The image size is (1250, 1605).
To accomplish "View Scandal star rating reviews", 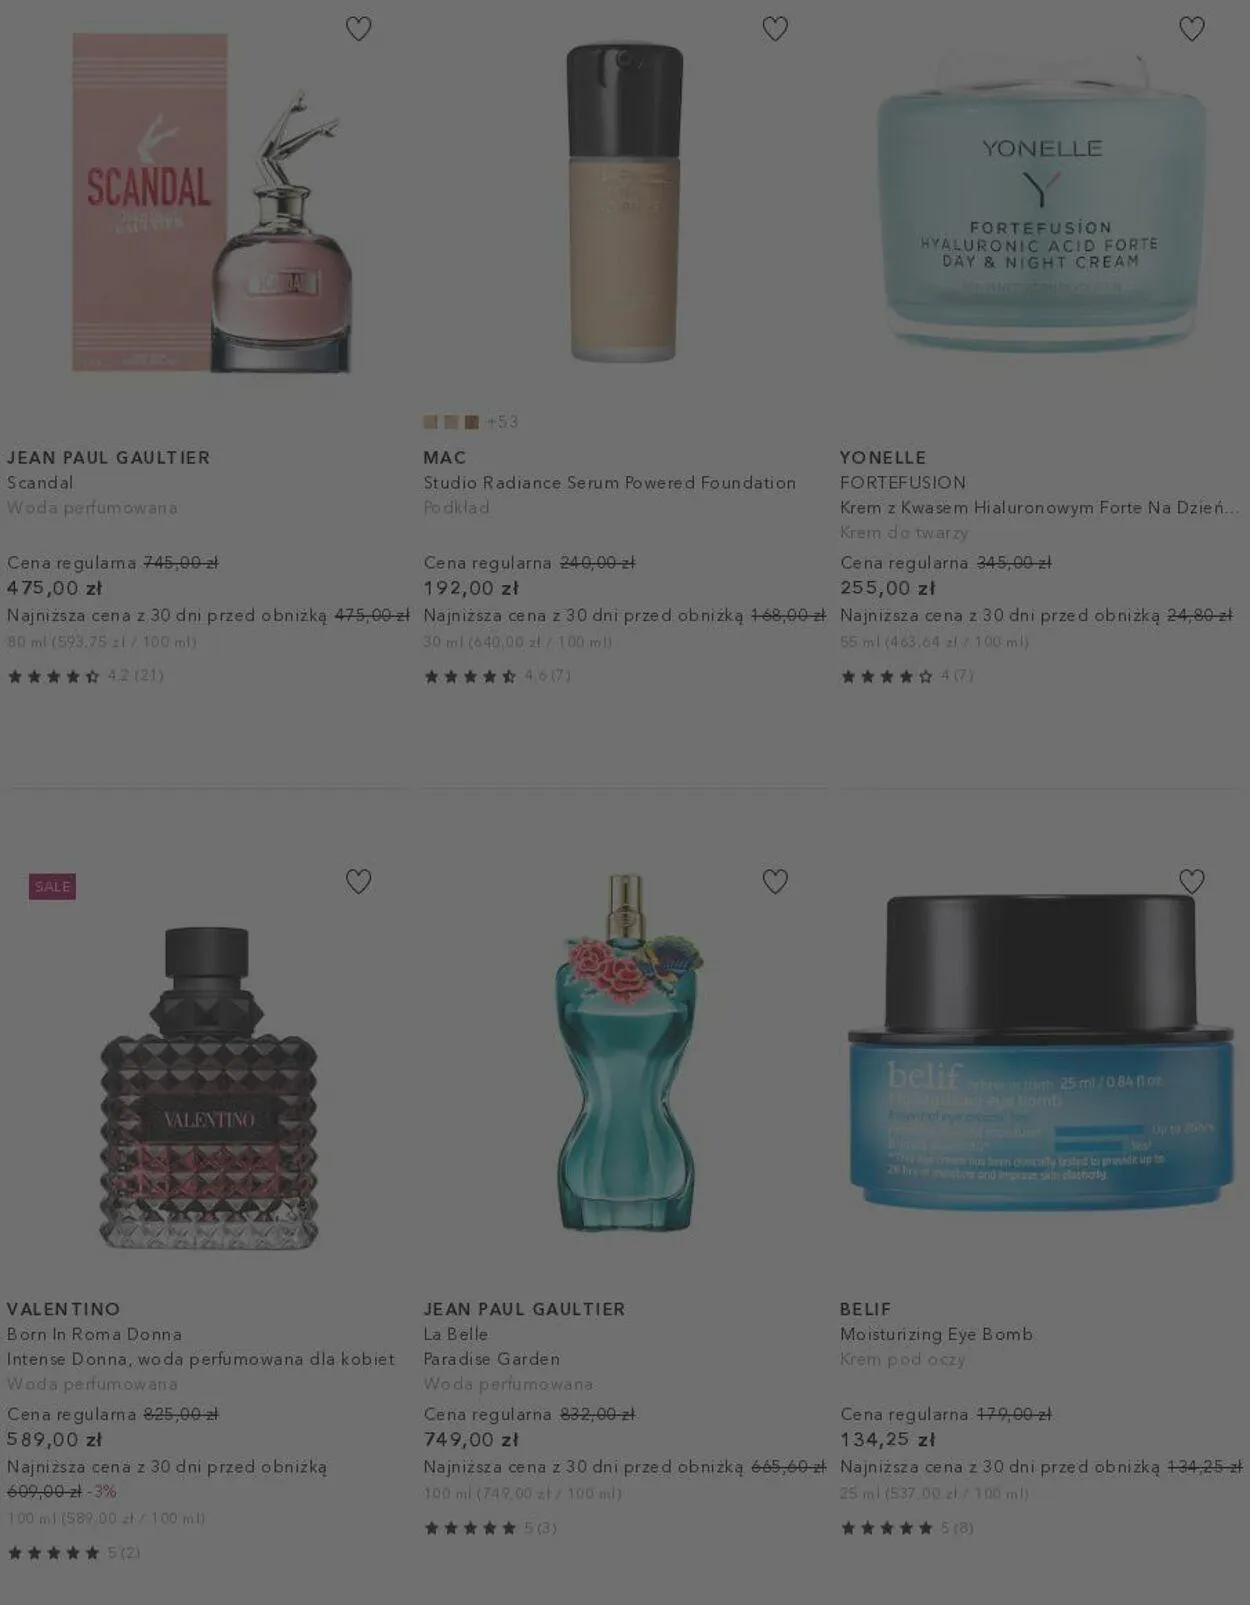I will click(85, 676).
